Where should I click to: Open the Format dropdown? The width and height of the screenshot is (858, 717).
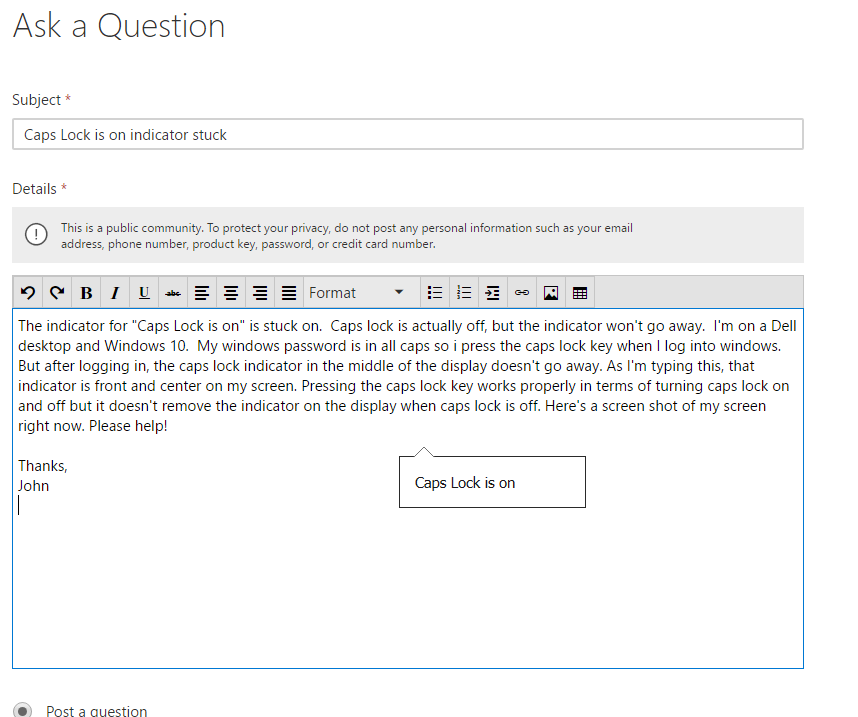(x=361, y=293)
